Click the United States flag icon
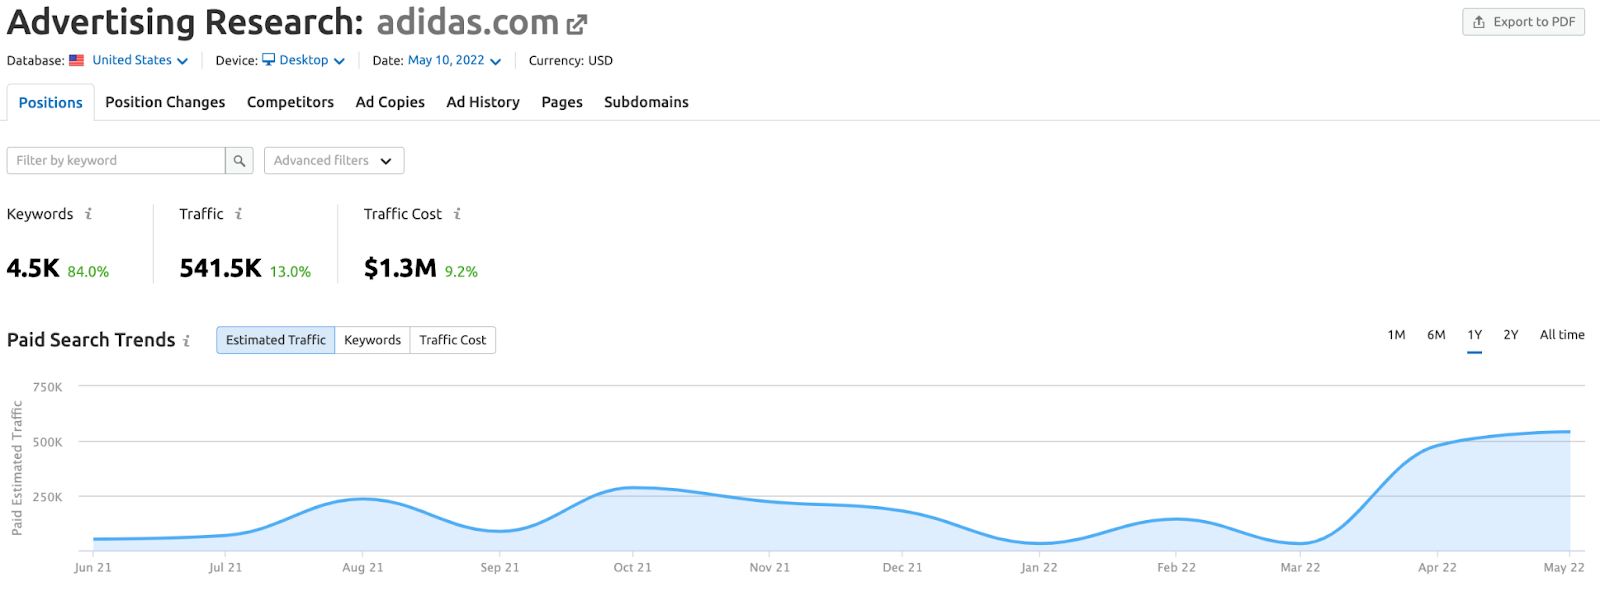 (x=76, y=61)
